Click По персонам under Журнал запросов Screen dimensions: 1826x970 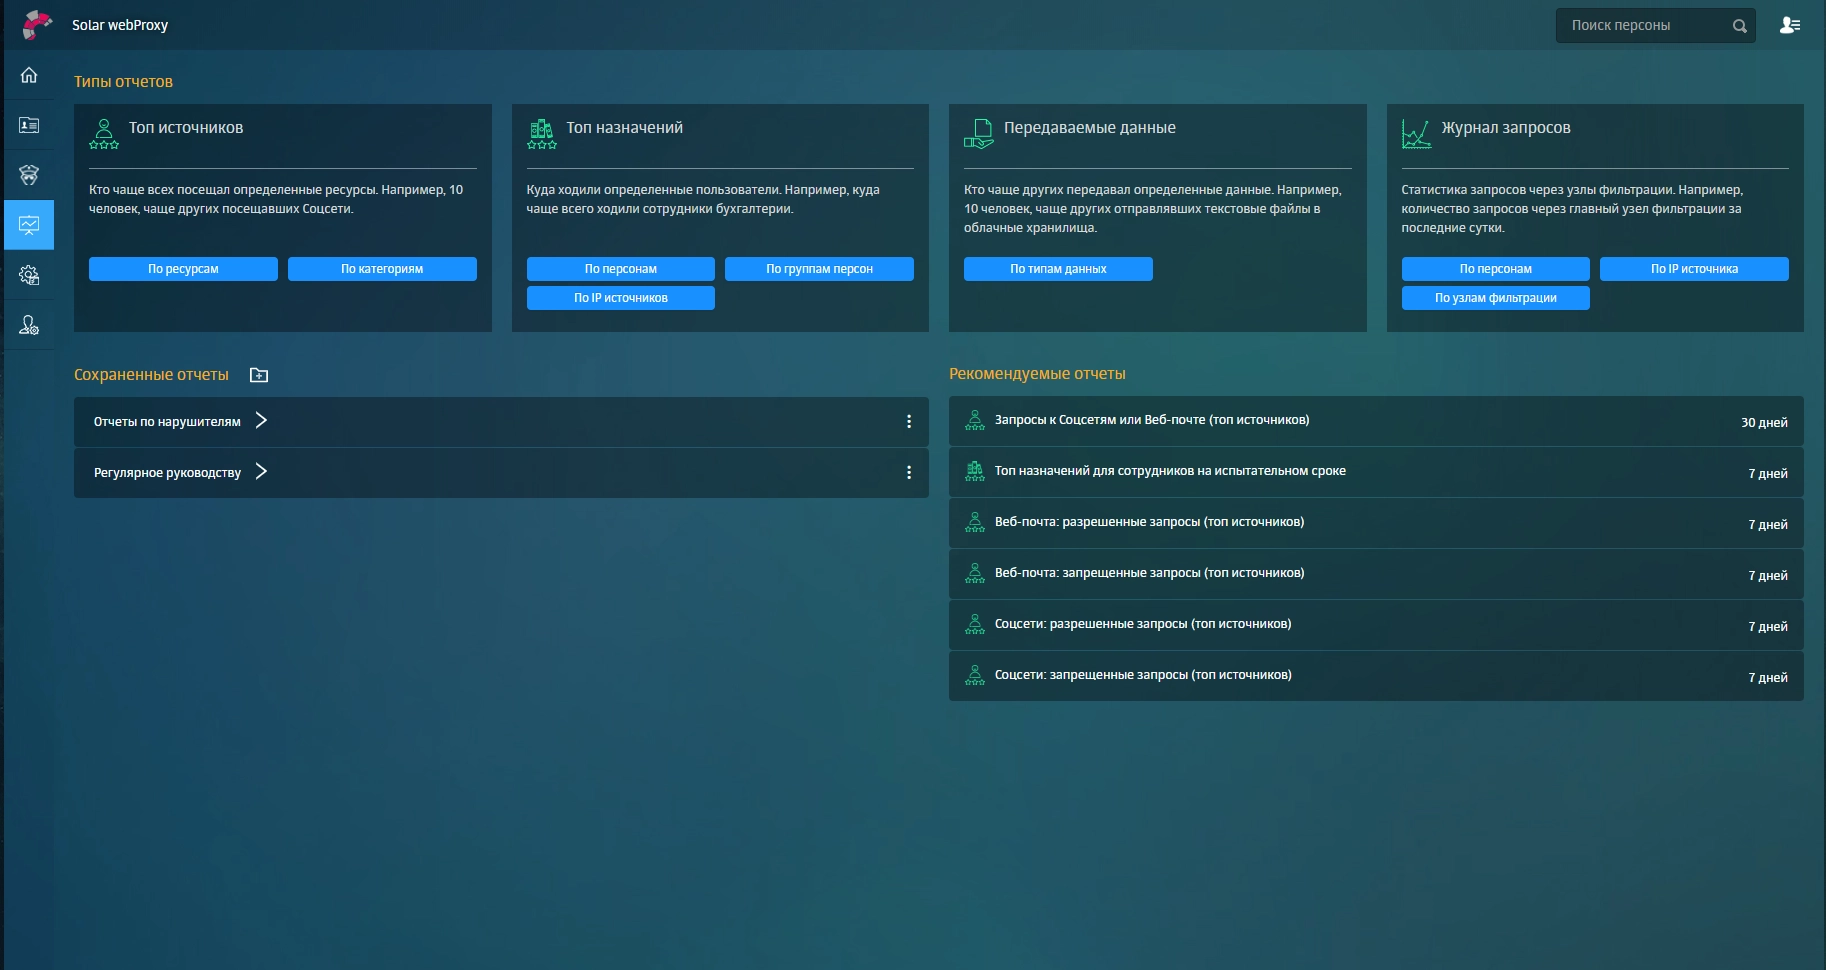pyautogui.click(x=1496, y=269)
